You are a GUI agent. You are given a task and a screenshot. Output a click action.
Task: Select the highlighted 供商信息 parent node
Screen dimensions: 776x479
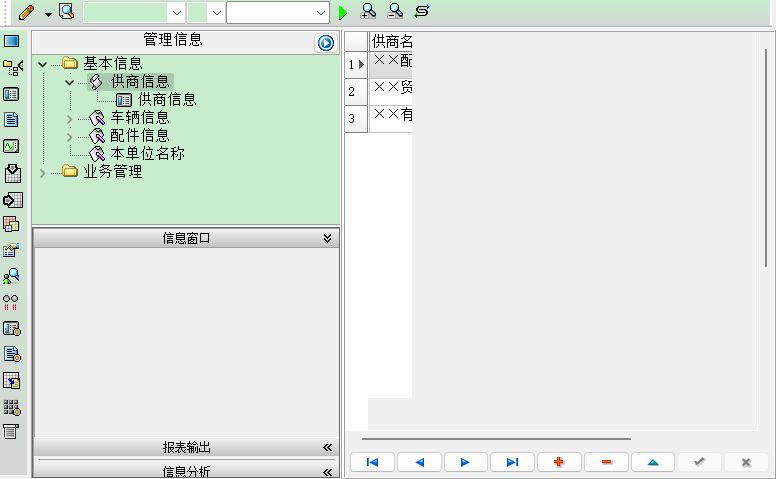pyautogui.click(x=140, y=81)
